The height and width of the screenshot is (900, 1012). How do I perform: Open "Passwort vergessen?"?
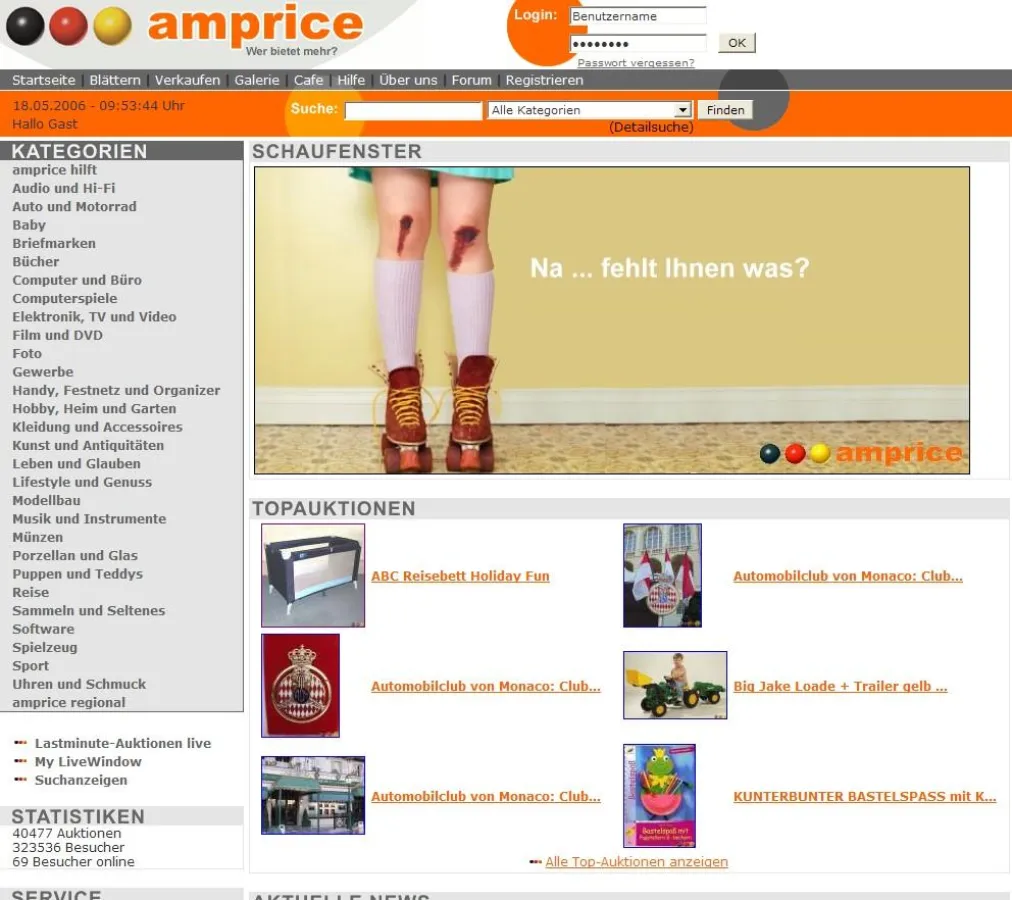coord(636,62)
